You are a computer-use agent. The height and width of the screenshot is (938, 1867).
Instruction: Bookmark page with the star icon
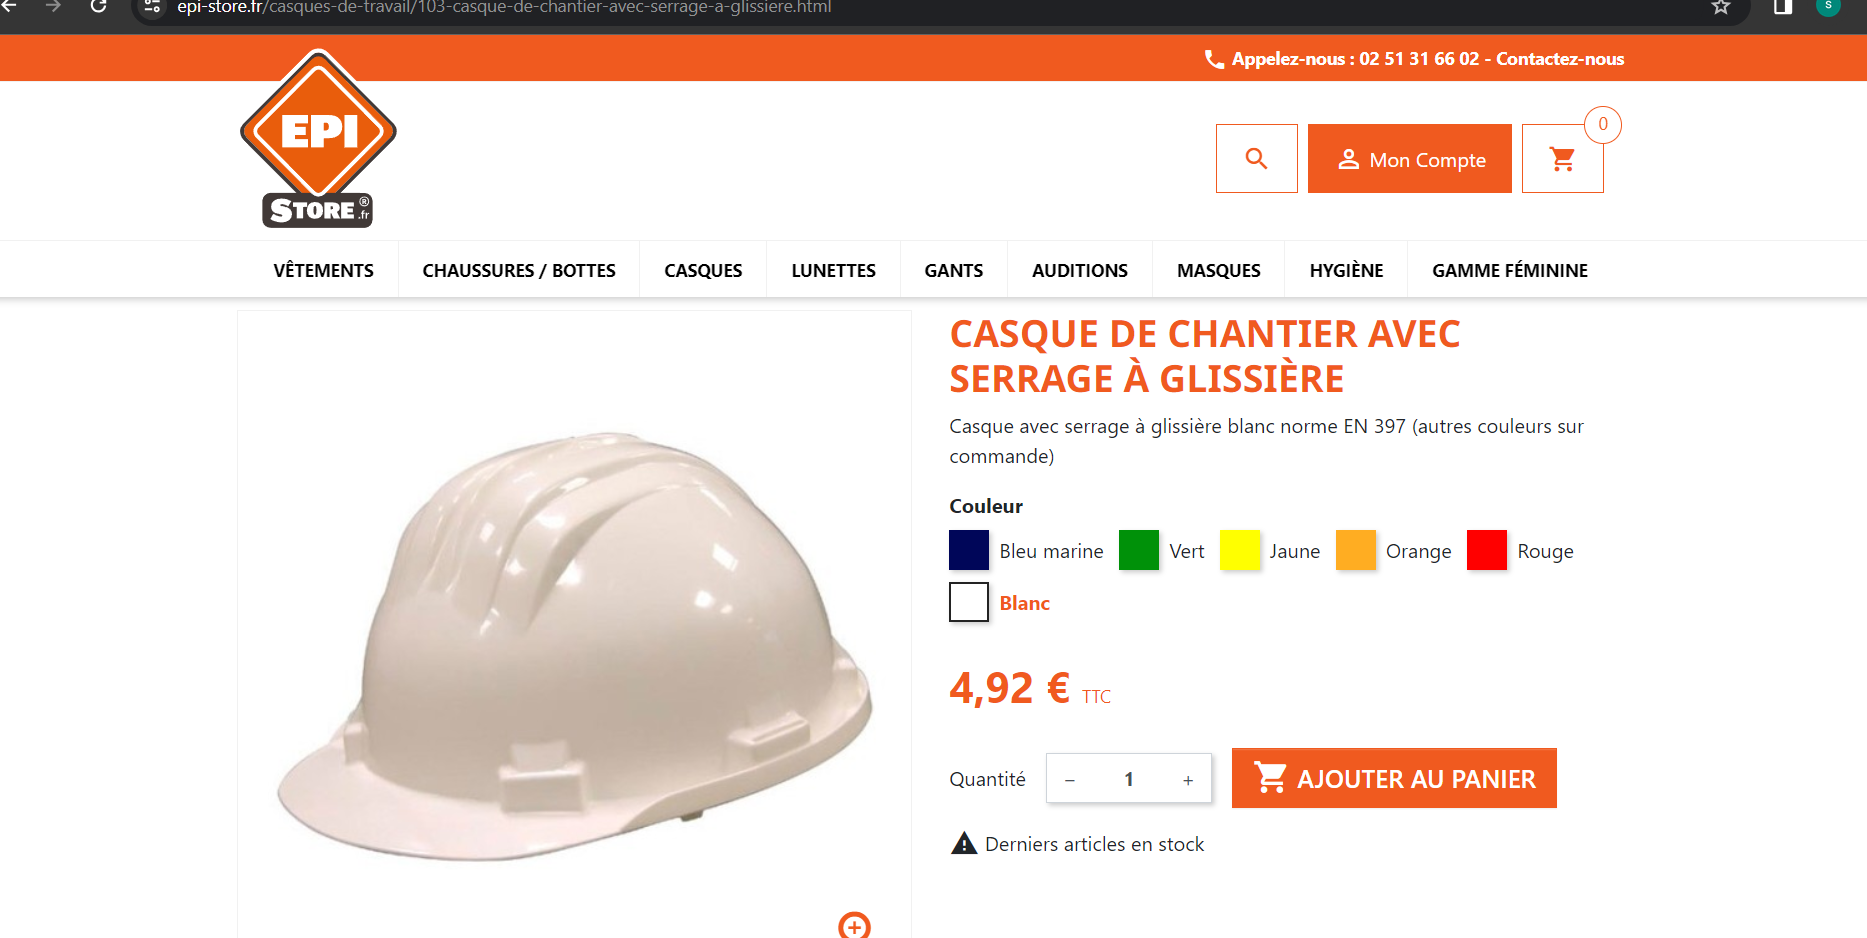[x=1720, y=7]
